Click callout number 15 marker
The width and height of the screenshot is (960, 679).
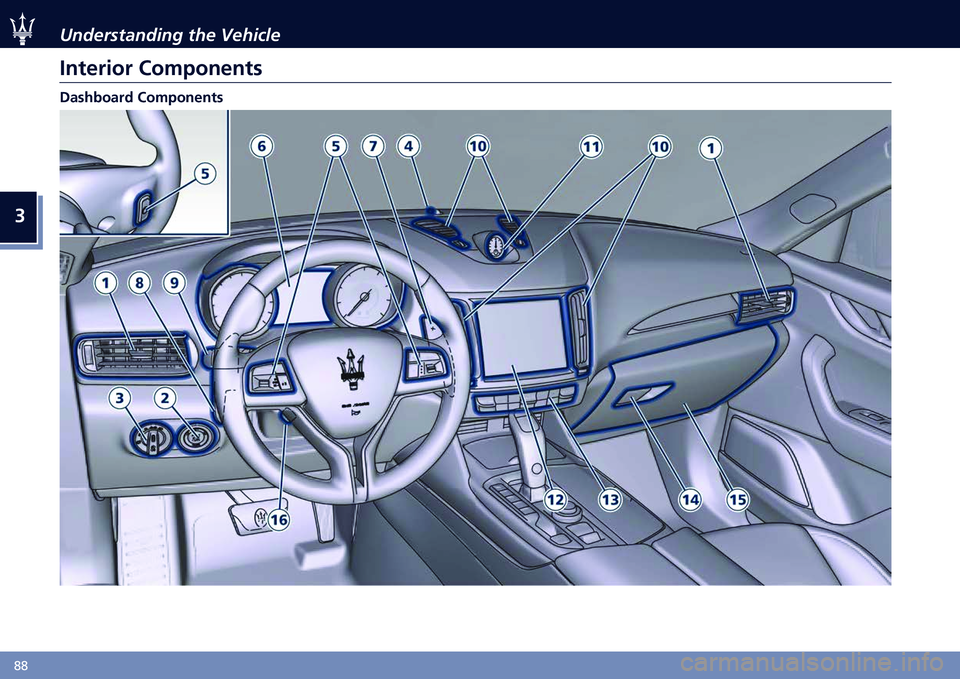coord(738,500)
